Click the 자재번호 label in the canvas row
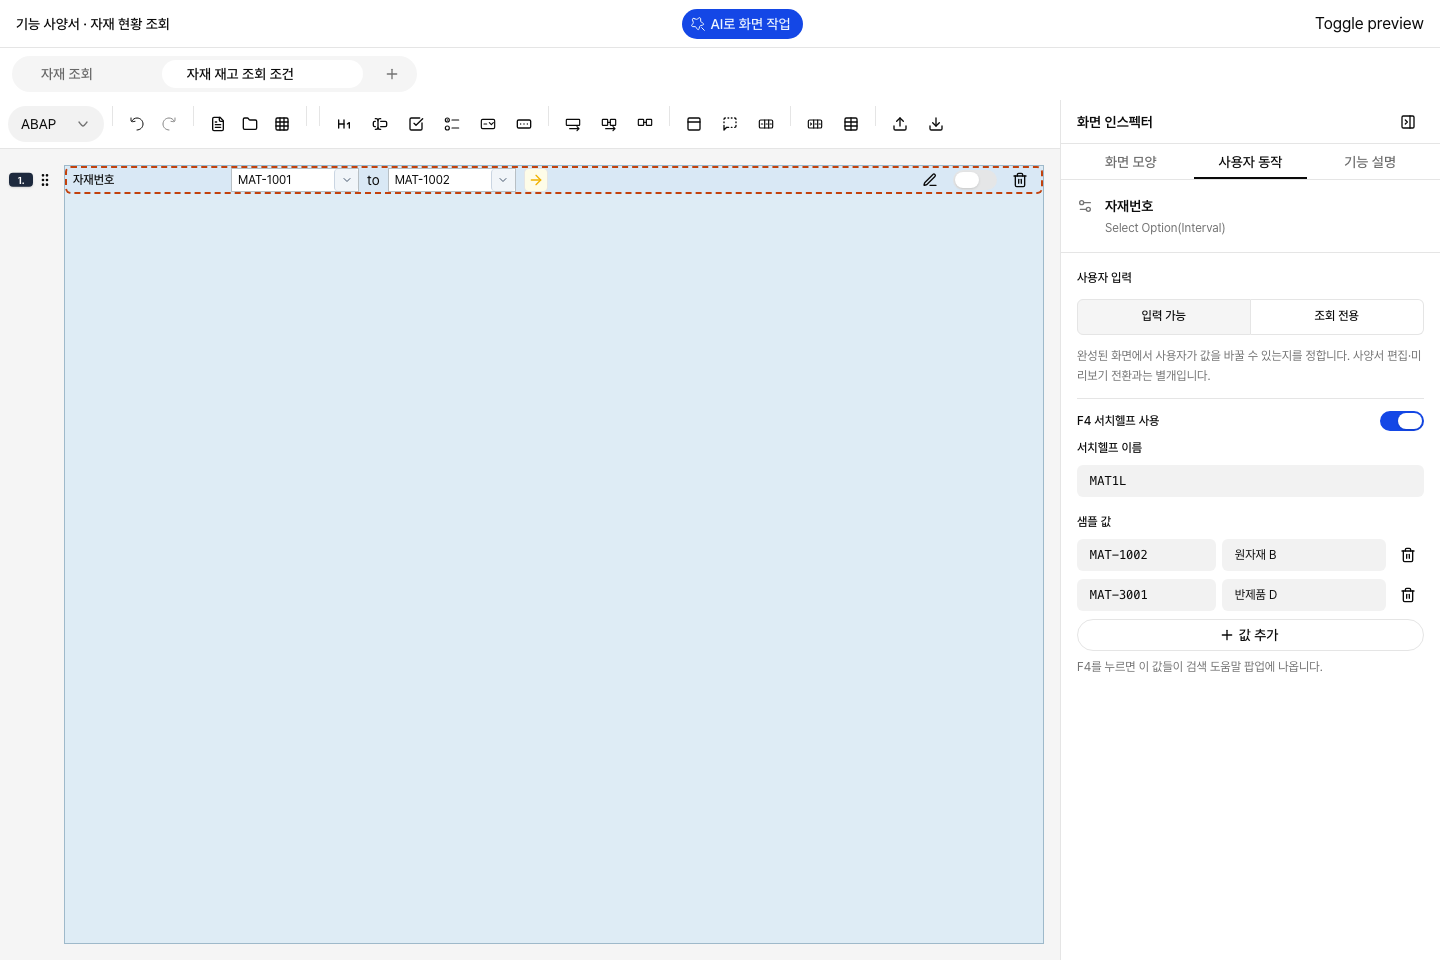The height and width of the screenshot is (960, 1440). [x=94, y=180]
